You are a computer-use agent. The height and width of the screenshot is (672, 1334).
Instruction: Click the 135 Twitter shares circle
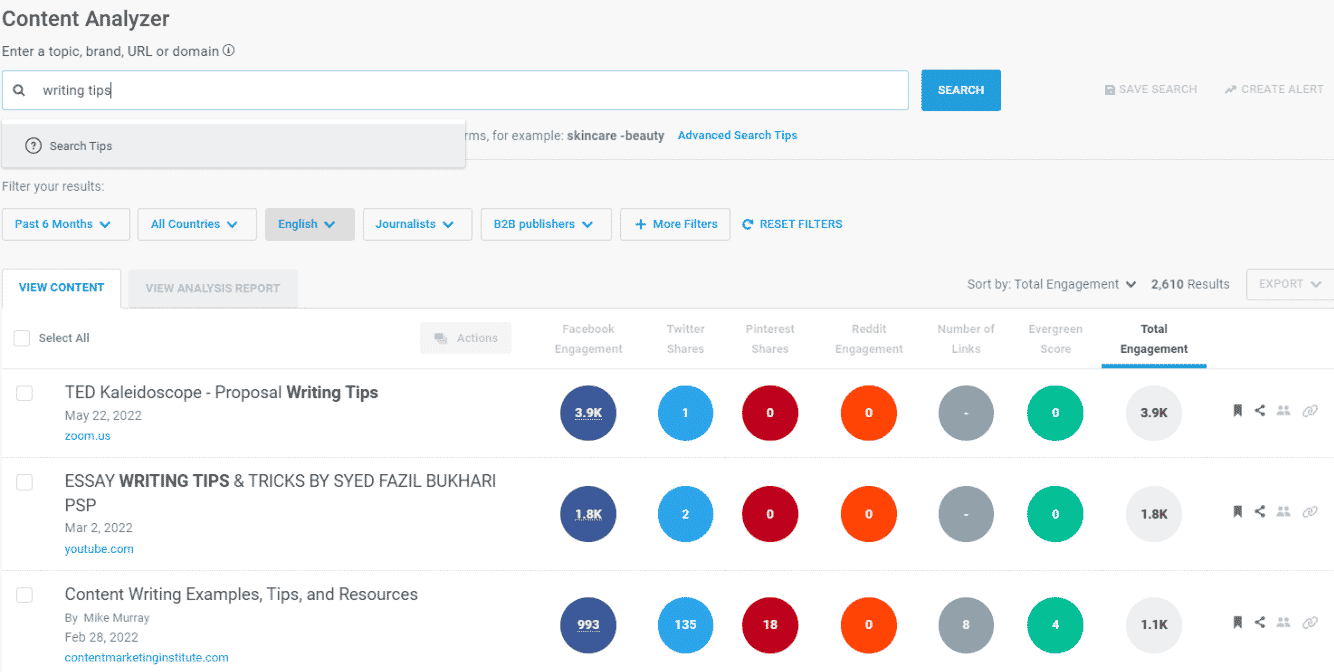pos(685,625)
